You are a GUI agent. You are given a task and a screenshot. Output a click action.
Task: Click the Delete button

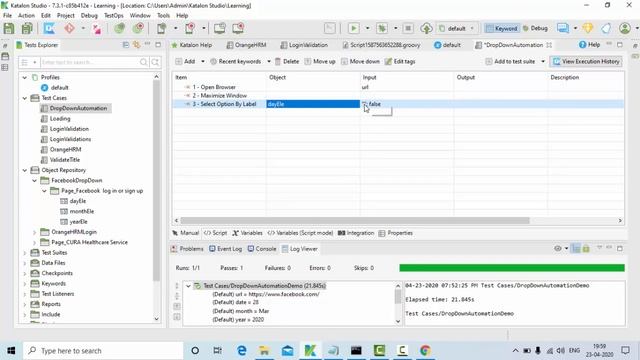[x=287, y=62]
